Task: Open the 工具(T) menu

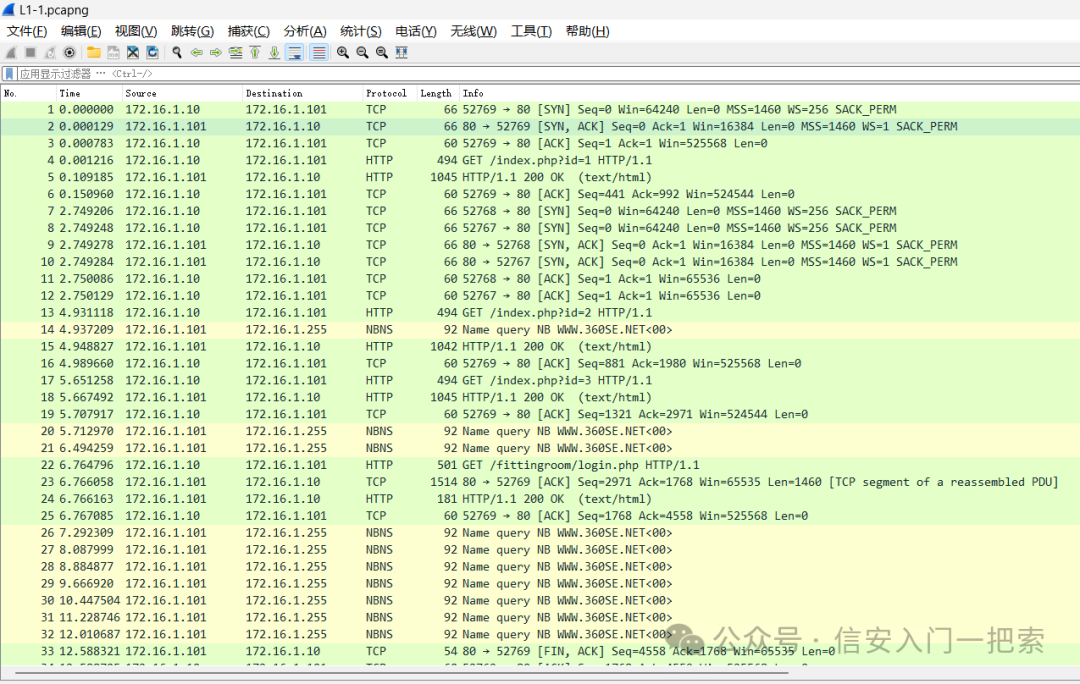Action: (x=531, y=31)
